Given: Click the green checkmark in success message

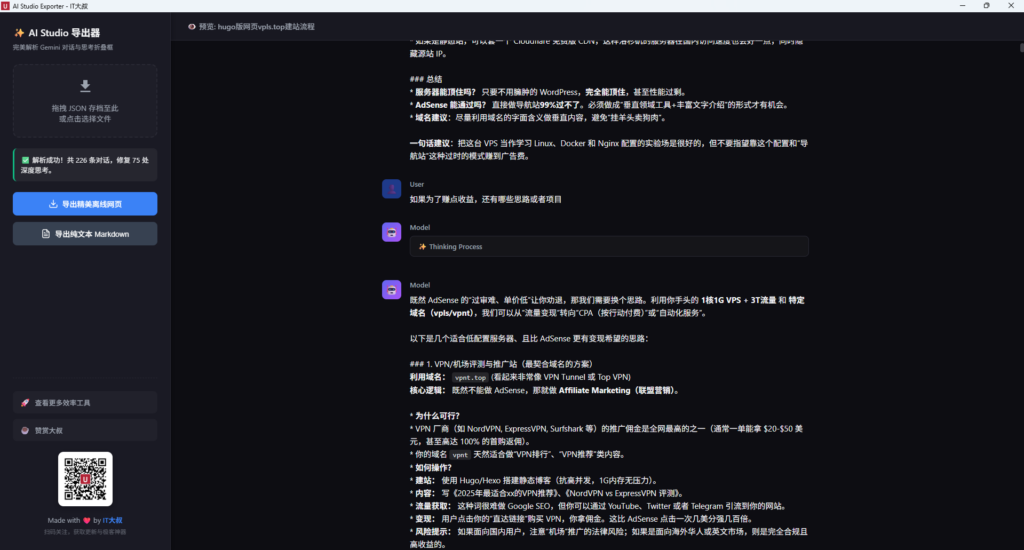Looking at the screenshot, I should click(24, 158).
